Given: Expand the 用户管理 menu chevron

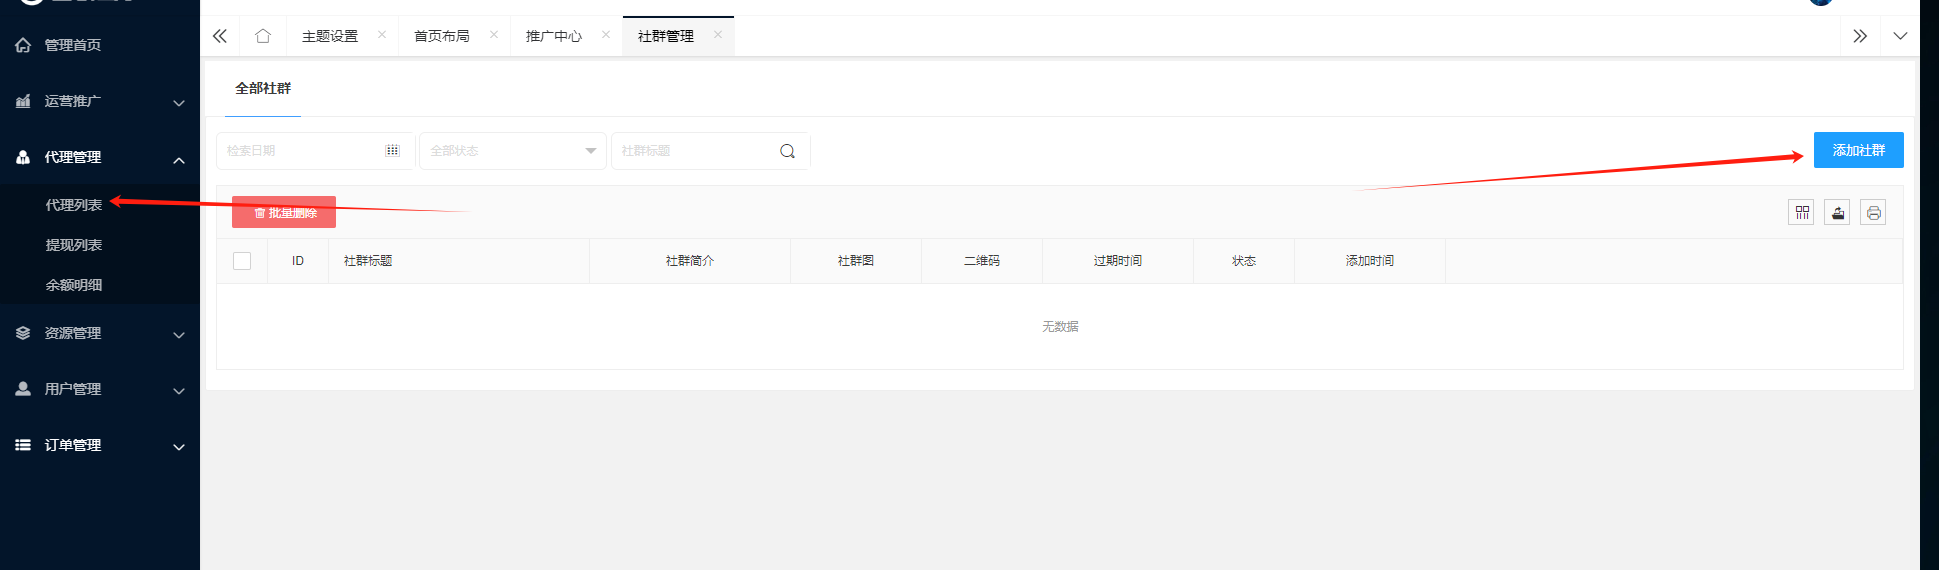Looking at the screenshot, I should click(179, 391).
